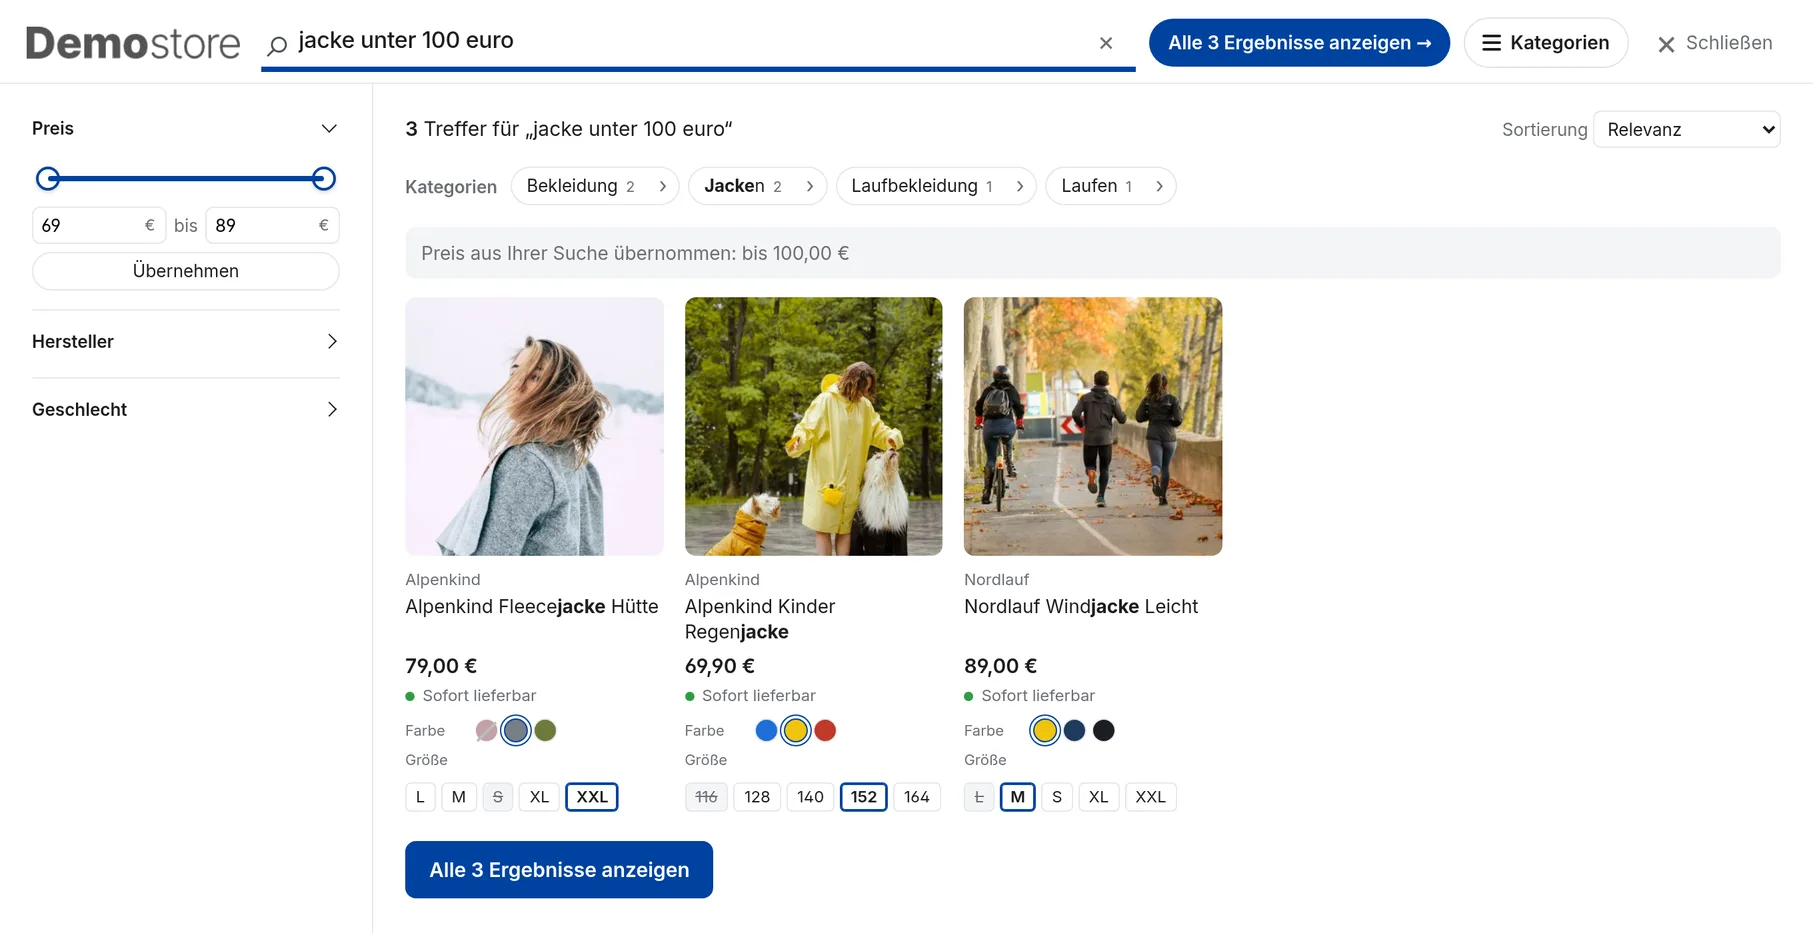Open the Windjacke Leicht product image
The height and width of the screenshot is (933, 1813).
[x=1093, y=426]
